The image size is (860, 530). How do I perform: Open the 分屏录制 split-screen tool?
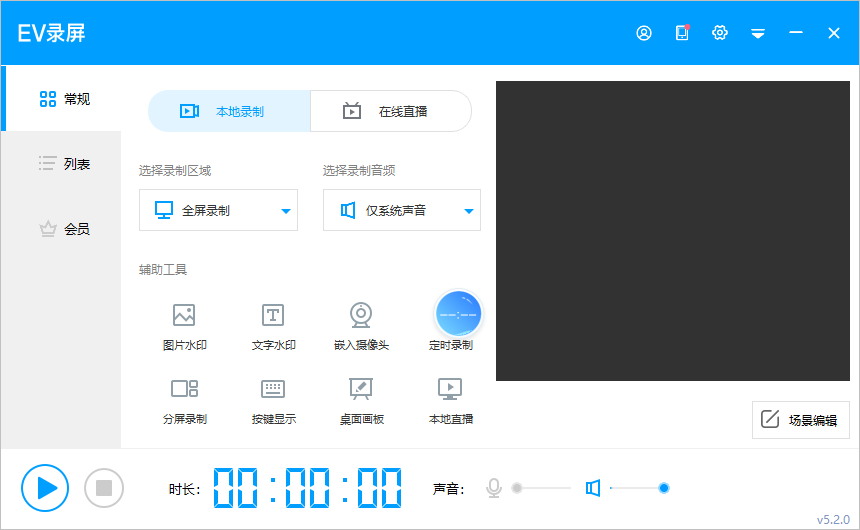(184, 401)
